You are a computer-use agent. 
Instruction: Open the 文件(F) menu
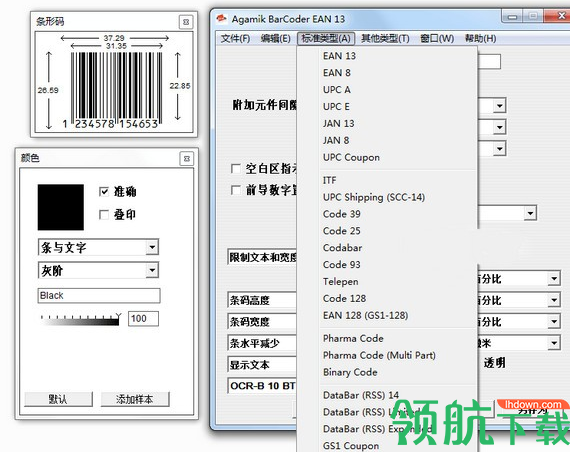pos(236,38)
